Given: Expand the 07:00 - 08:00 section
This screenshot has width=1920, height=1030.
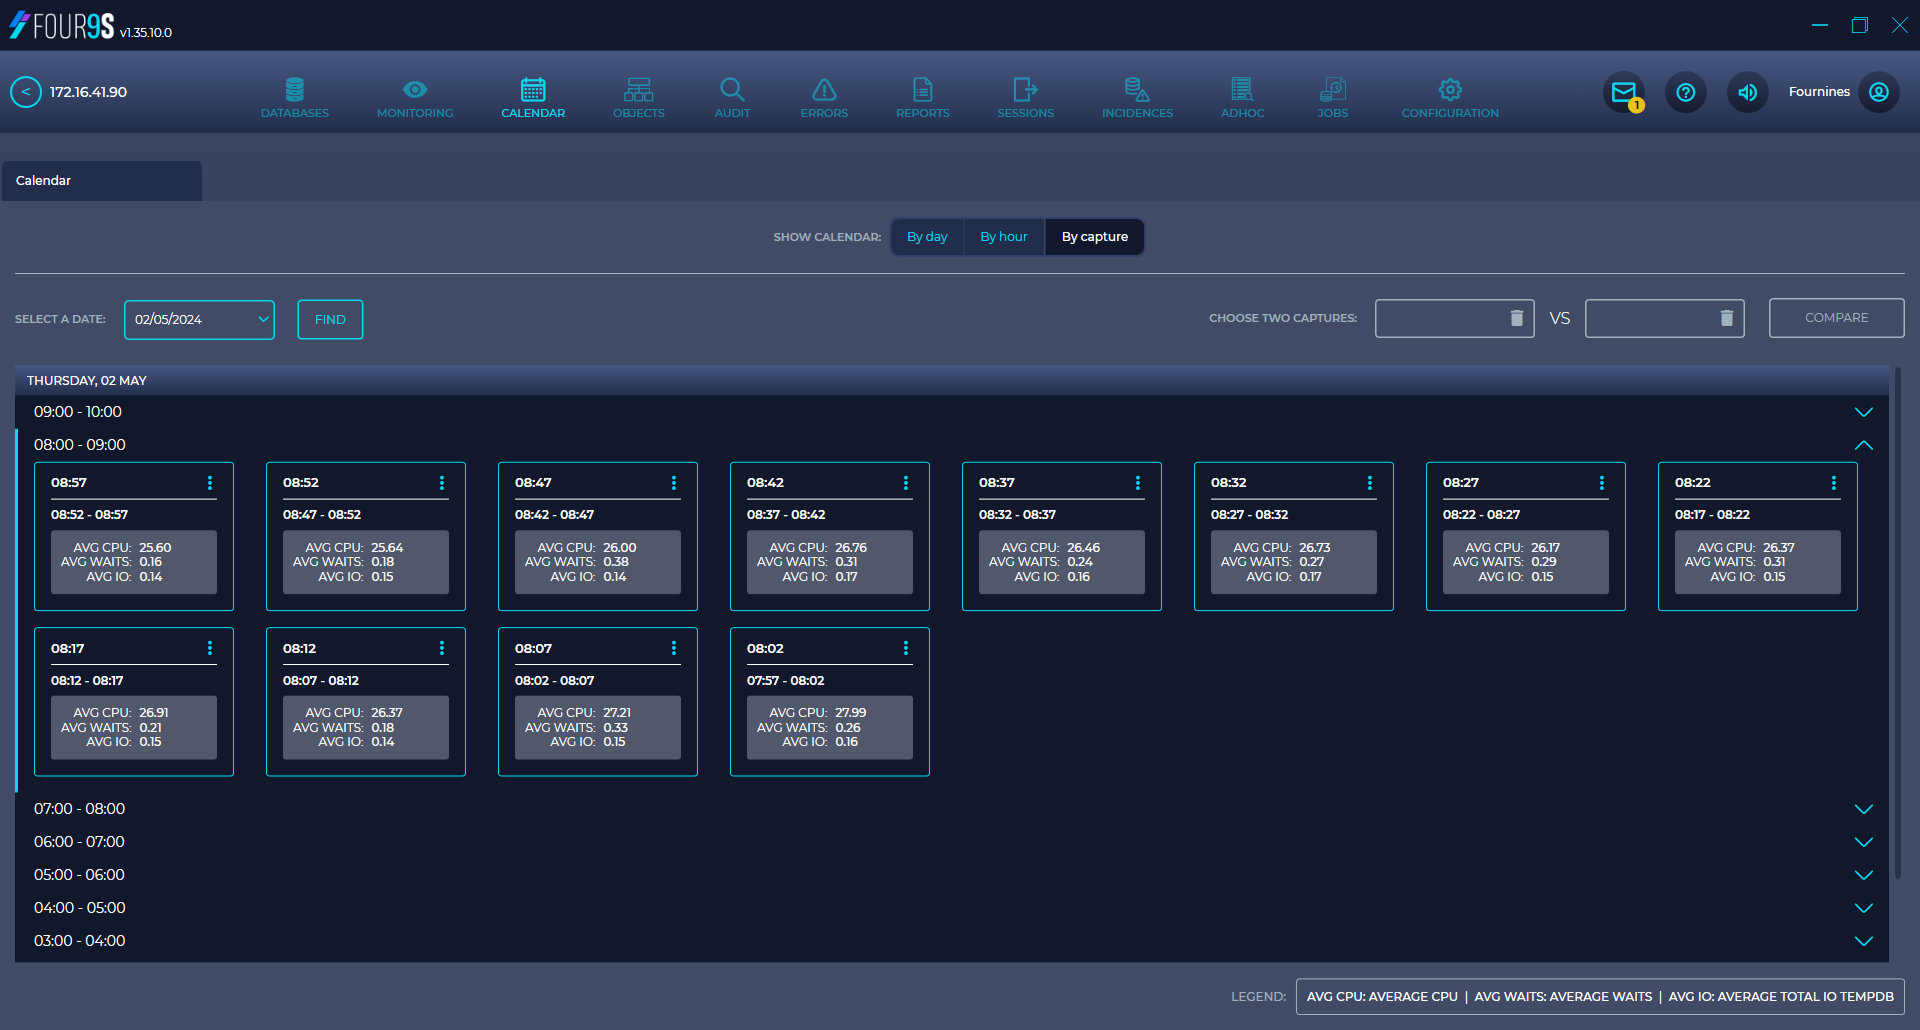Looking at the screenshot, I should point(1862,808).
